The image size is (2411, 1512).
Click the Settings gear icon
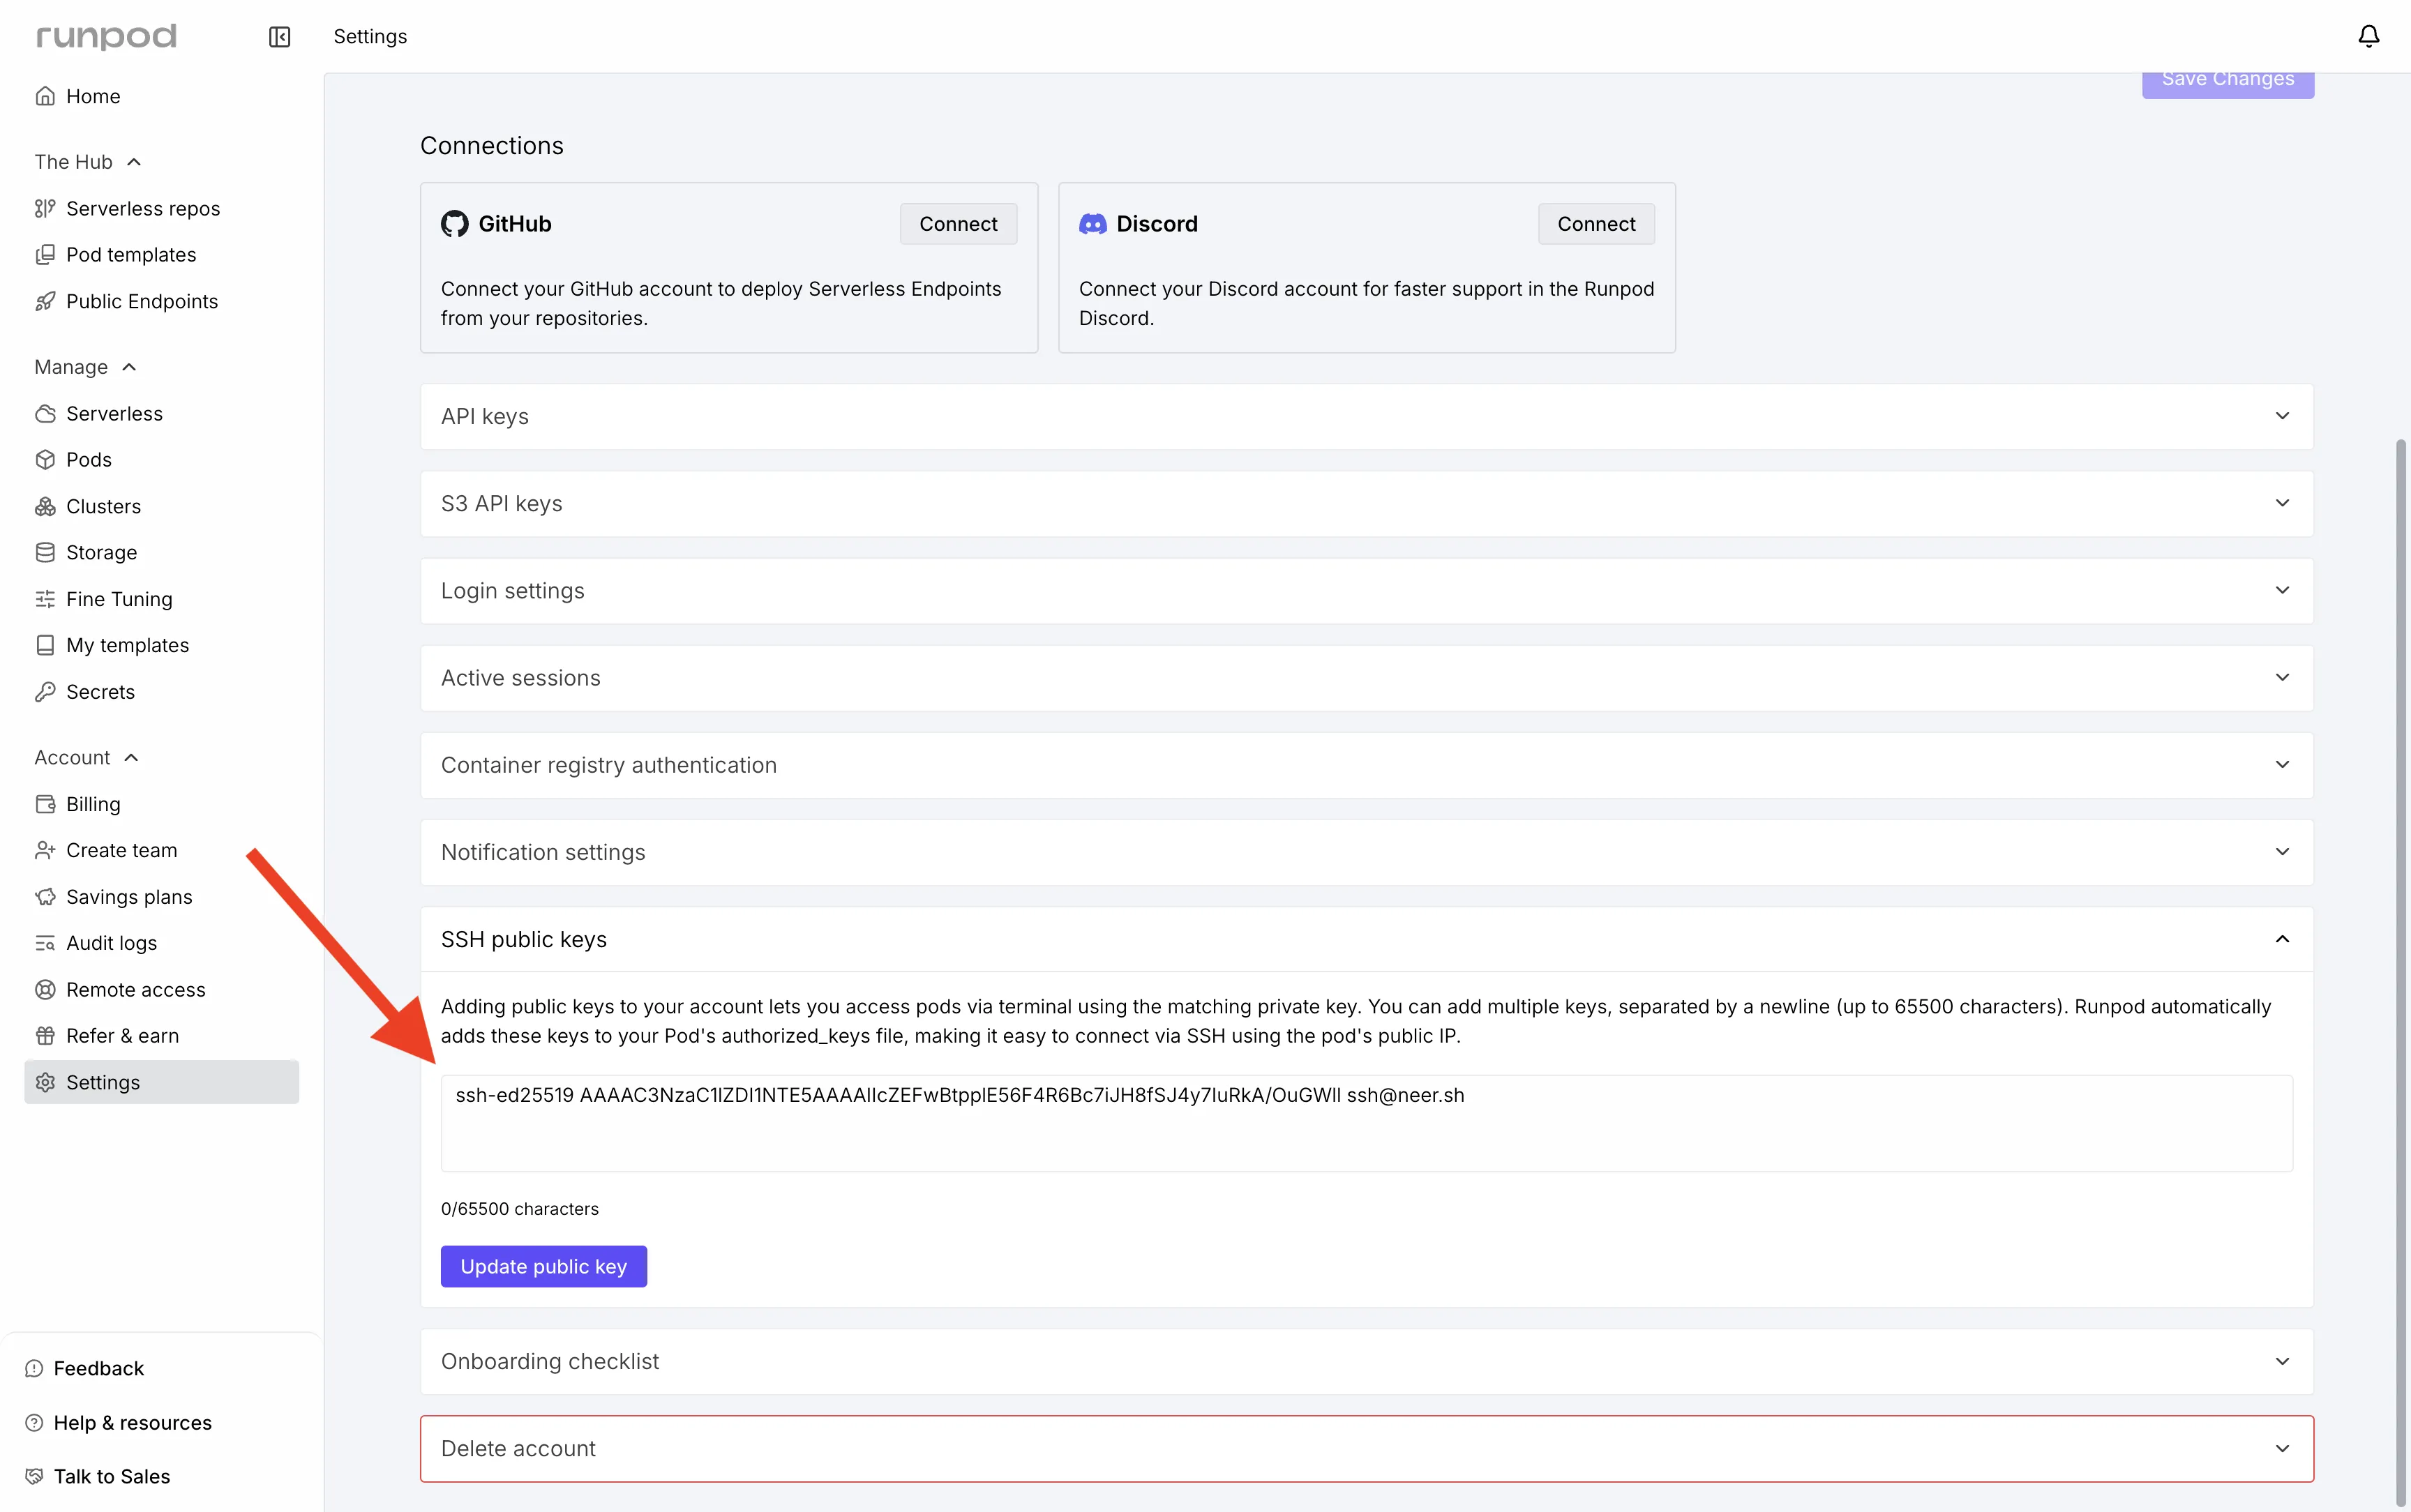[45, 1082]
